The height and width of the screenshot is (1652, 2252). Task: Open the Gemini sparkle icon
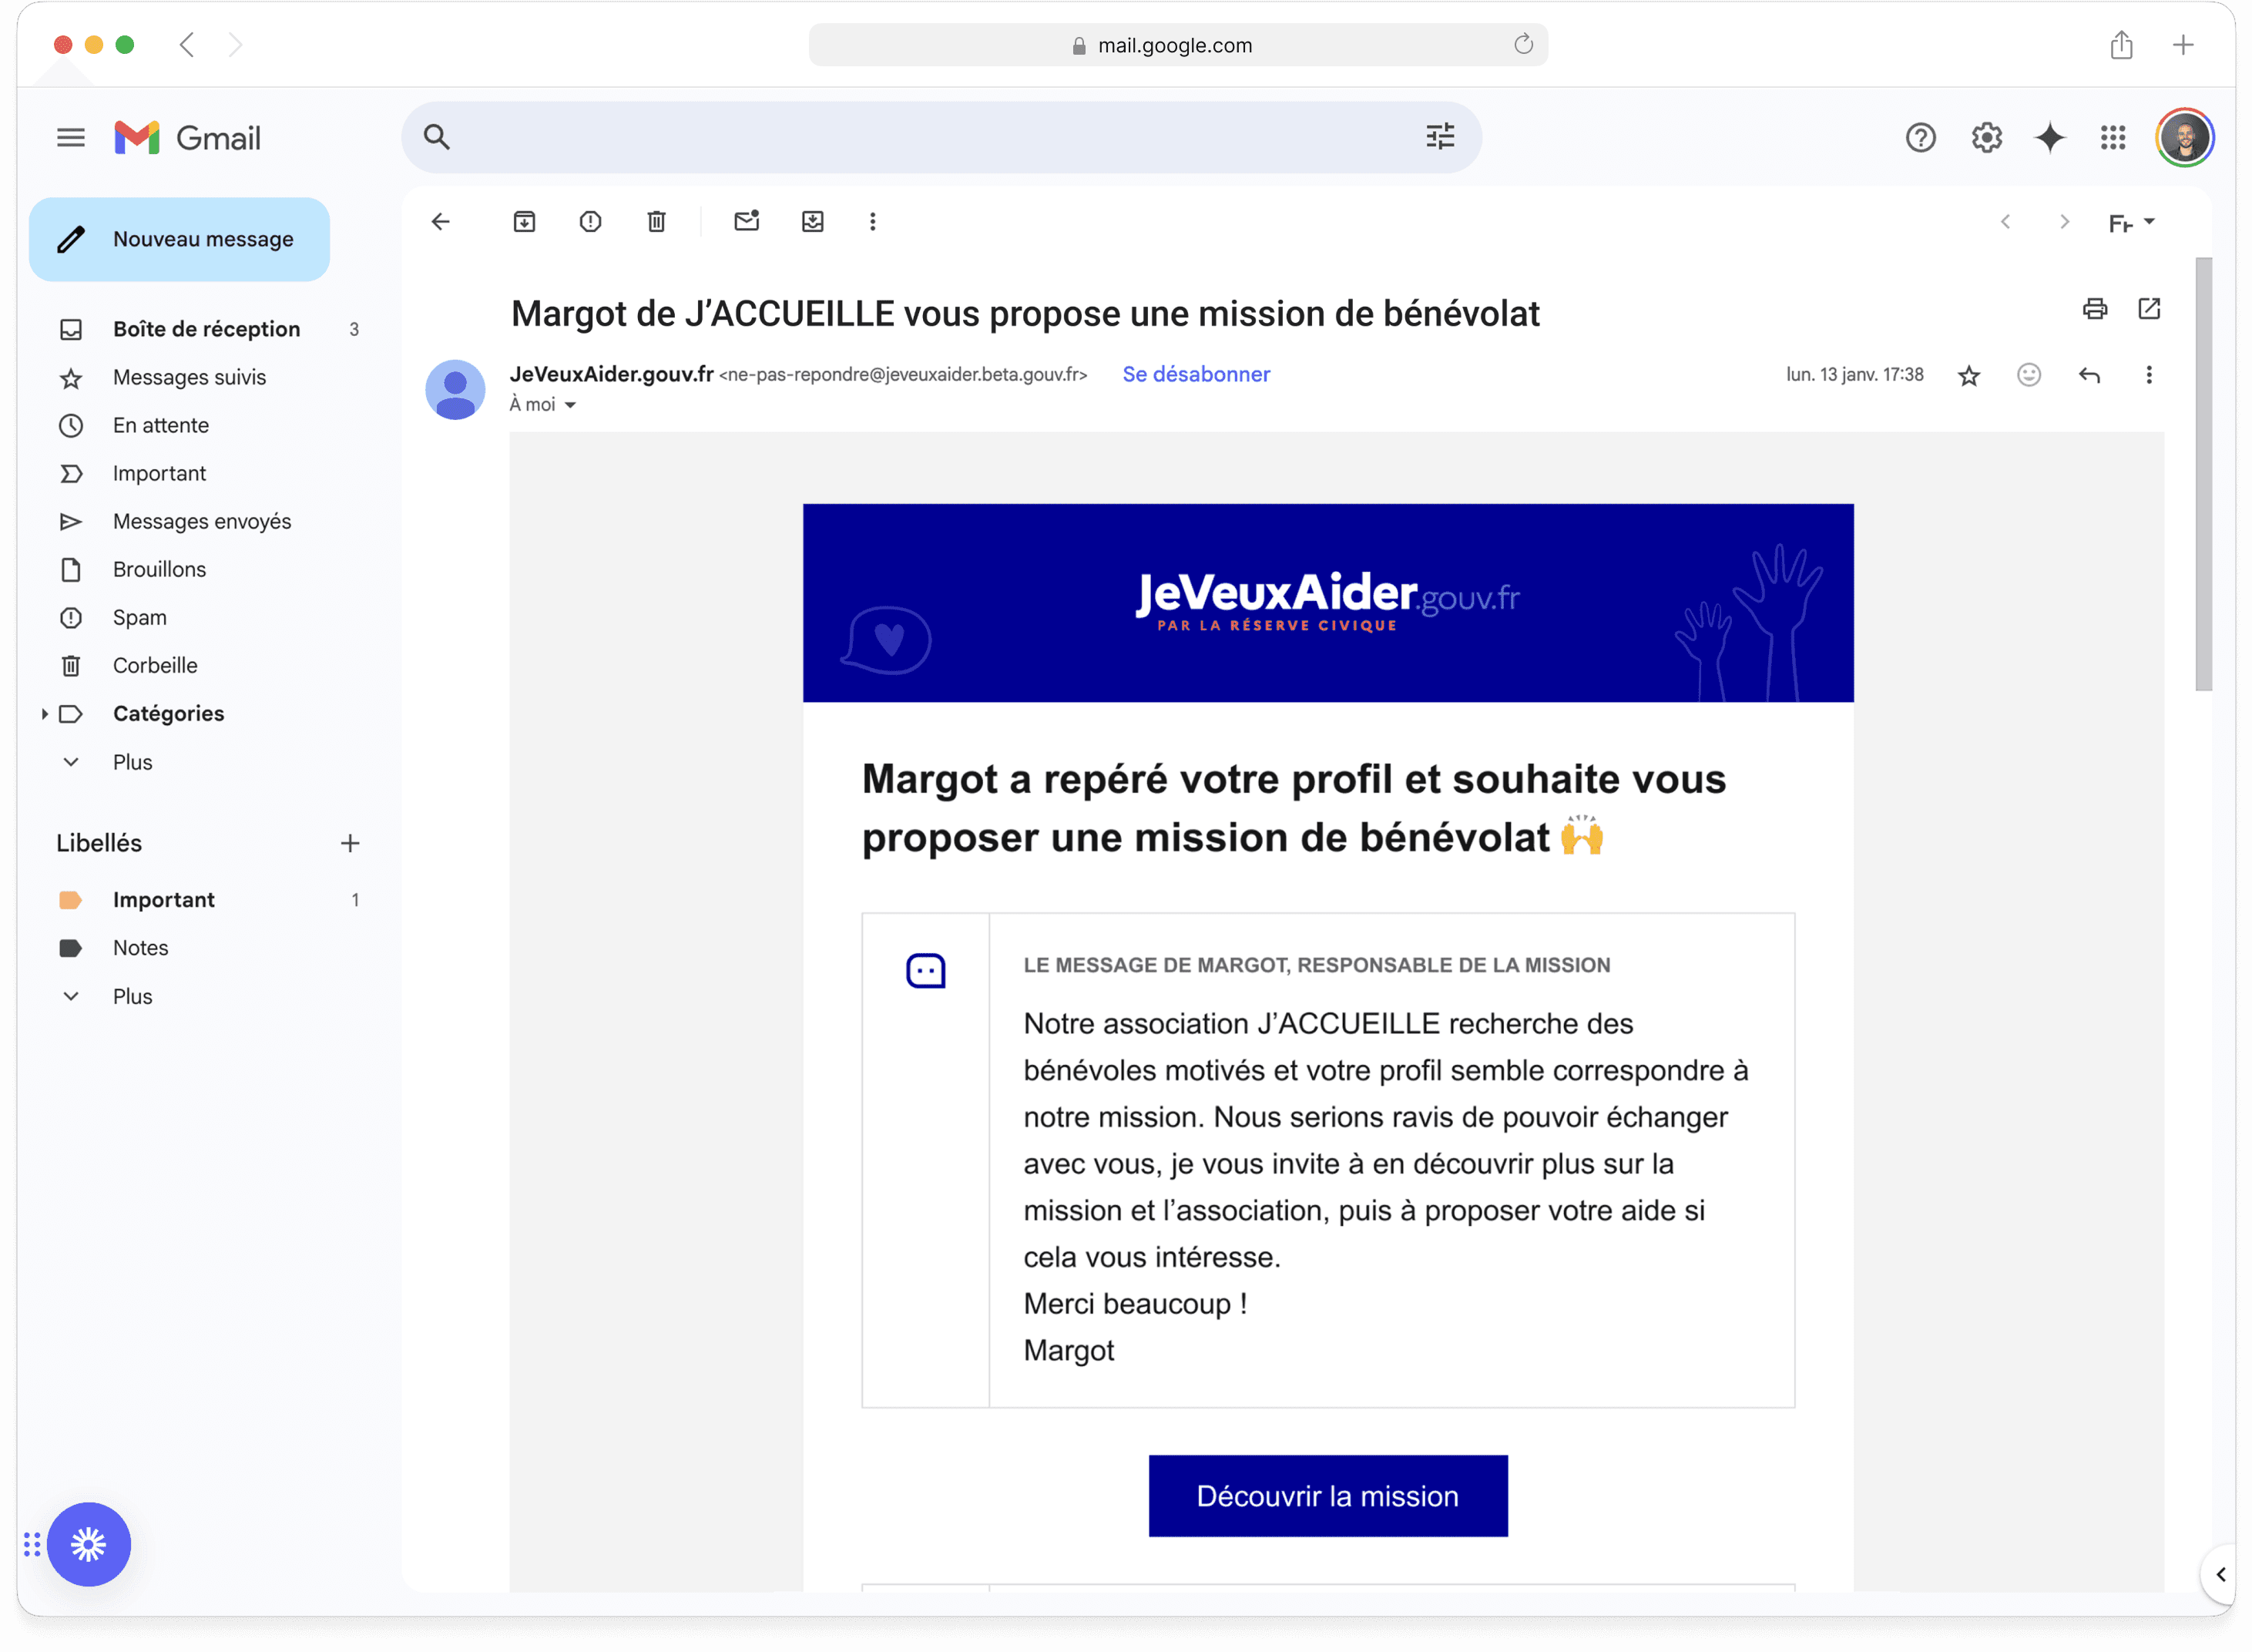pyautogui.click(x=2050, y=138)
